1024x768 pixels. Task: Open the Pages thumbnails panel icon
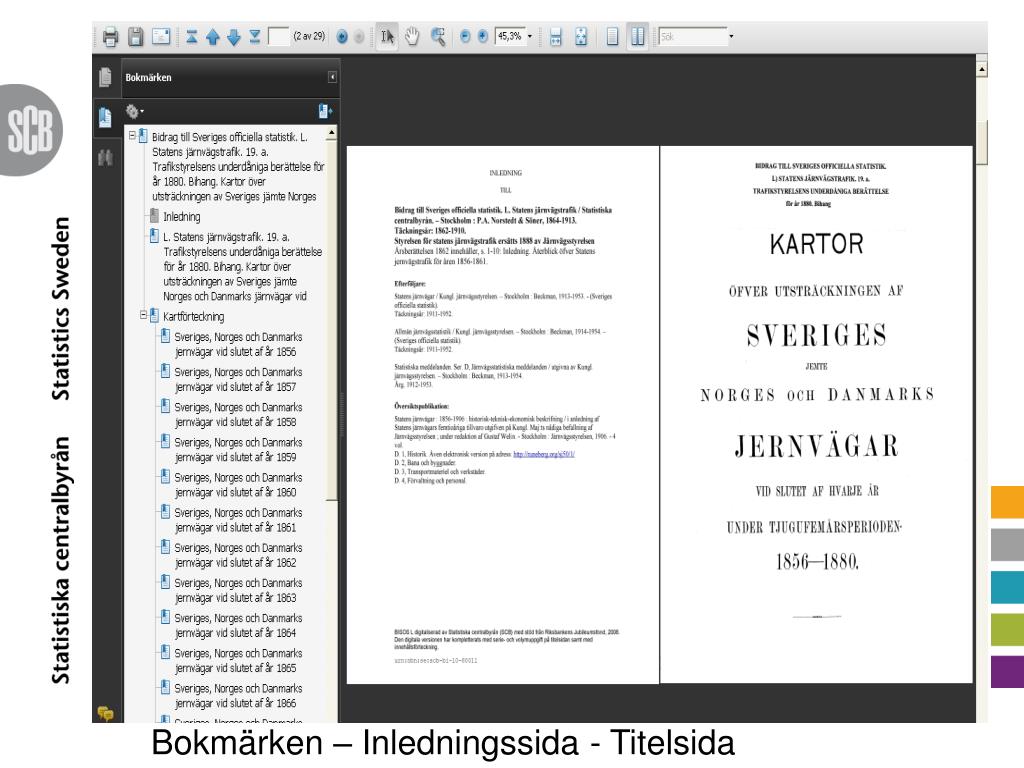coord(105,77)
